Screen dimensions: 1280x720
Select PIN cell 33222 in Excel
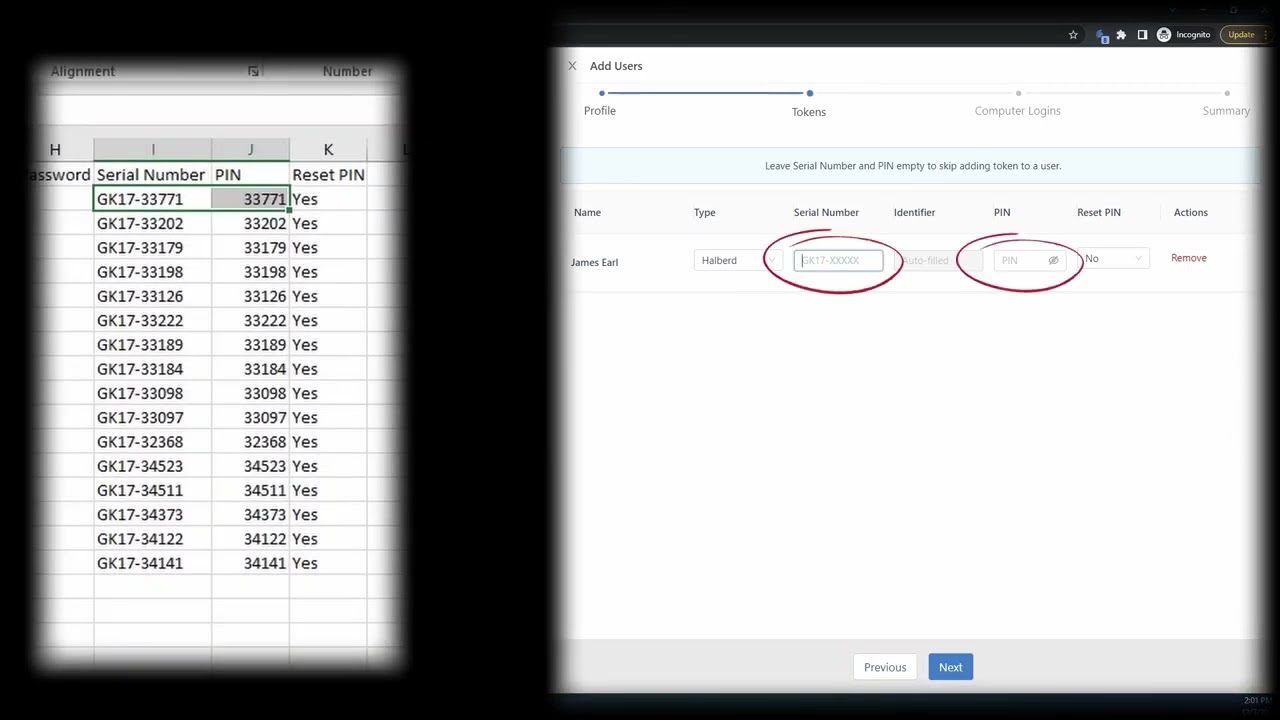point(251,320)
